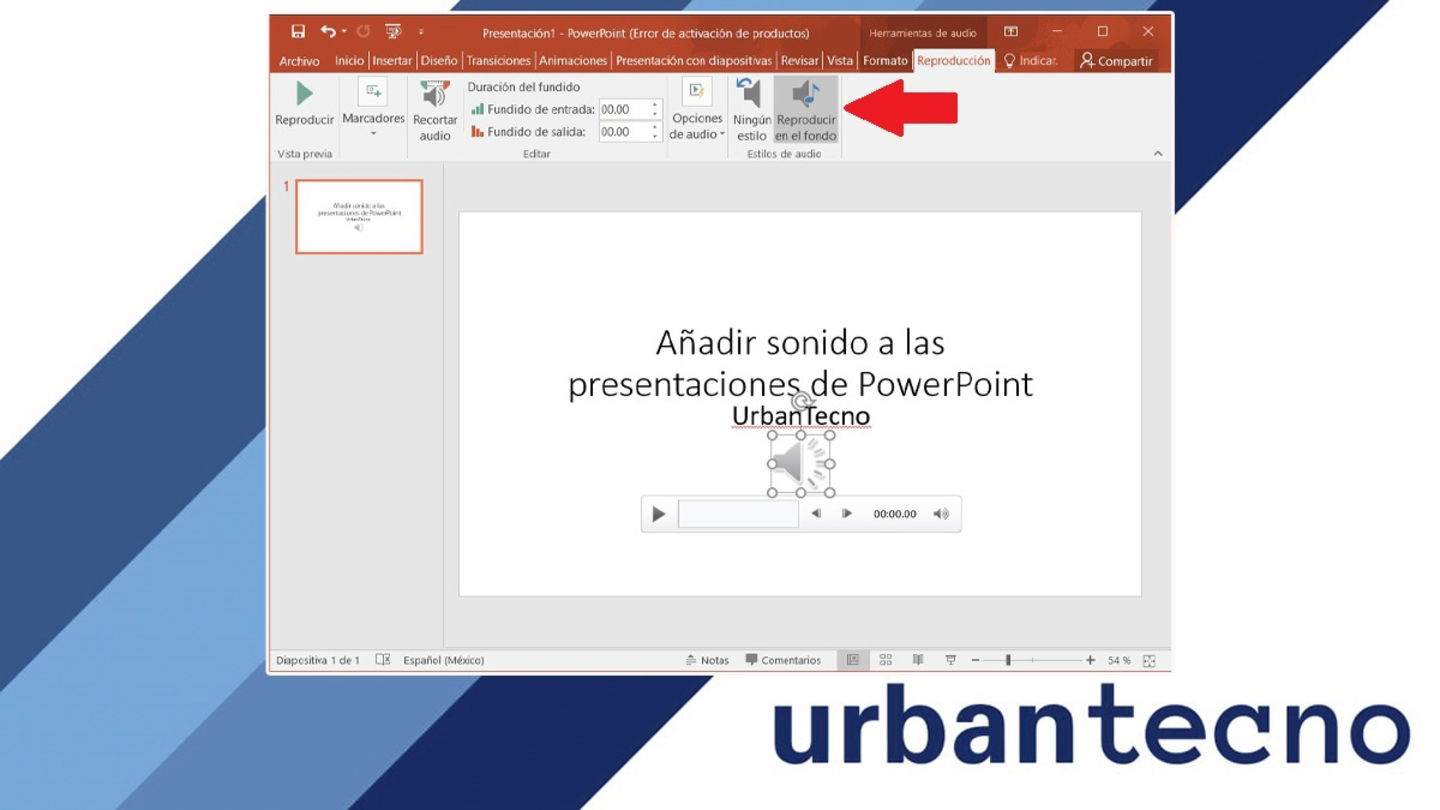Click the UrbanTecno subtitle text
This screenshot has height=810, width=1440.
click(800, 415)
